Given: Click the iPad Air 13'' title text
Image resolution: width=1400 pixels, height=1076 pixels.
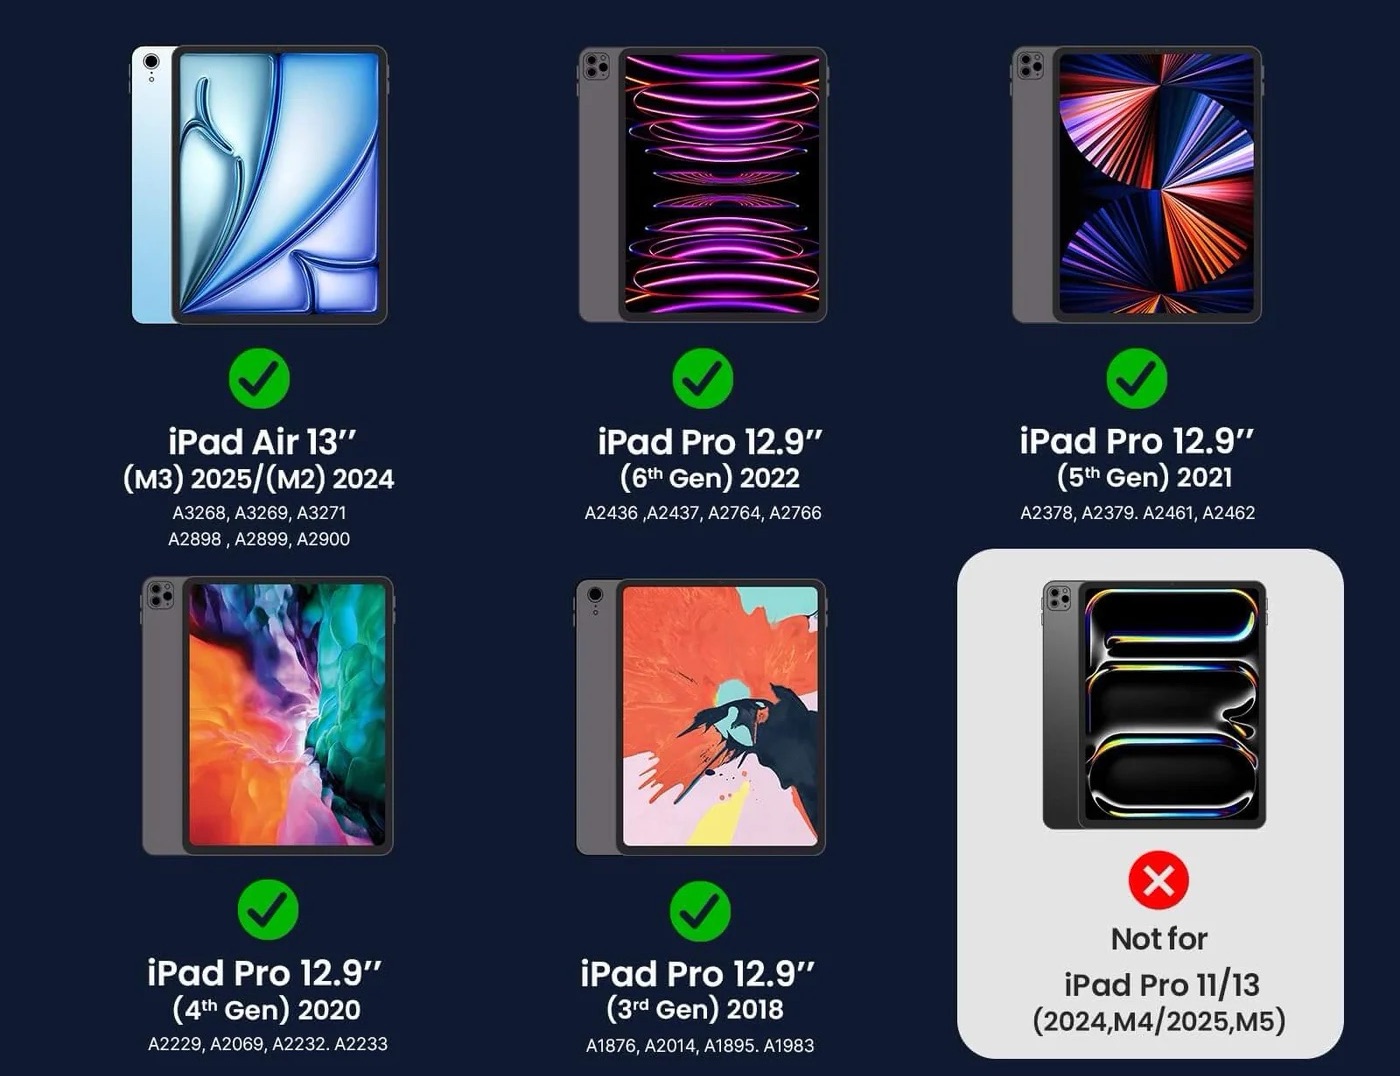Looking at the screenshot, I should click(262, 441).
